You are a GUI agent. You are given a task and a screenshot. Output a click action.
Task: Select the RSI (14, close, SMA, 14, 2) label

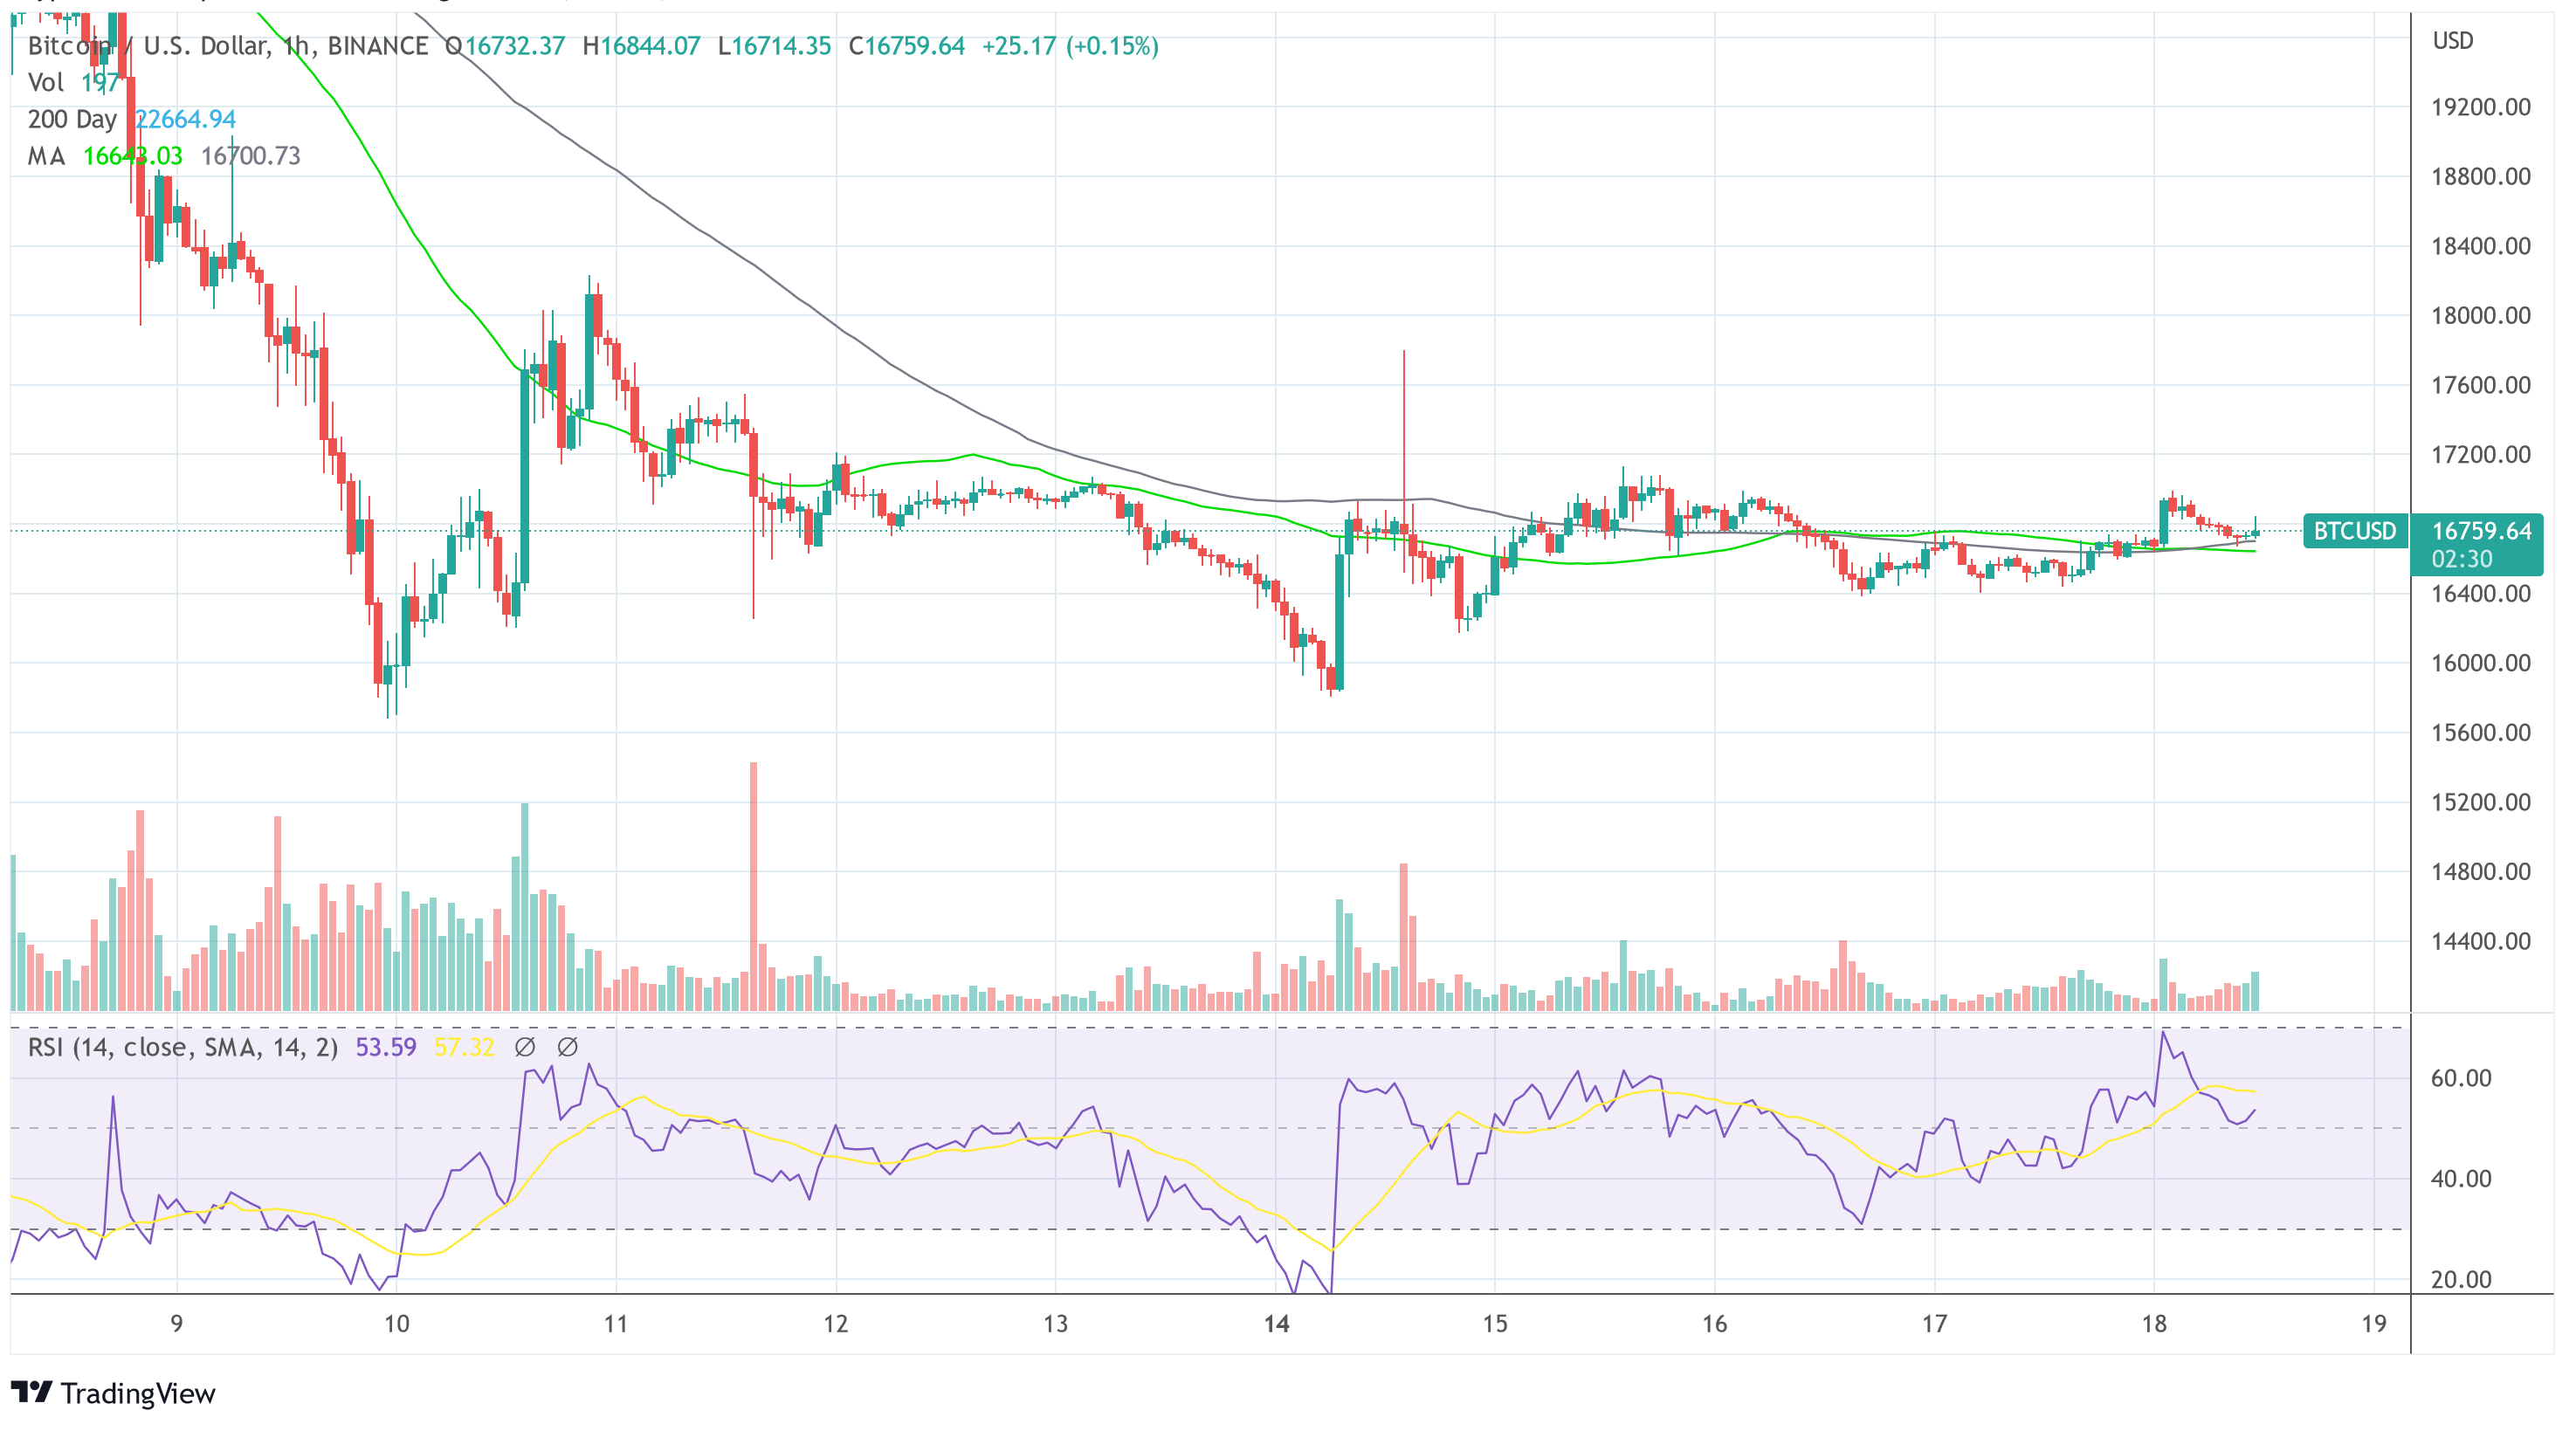click(x=183, y=1047)
